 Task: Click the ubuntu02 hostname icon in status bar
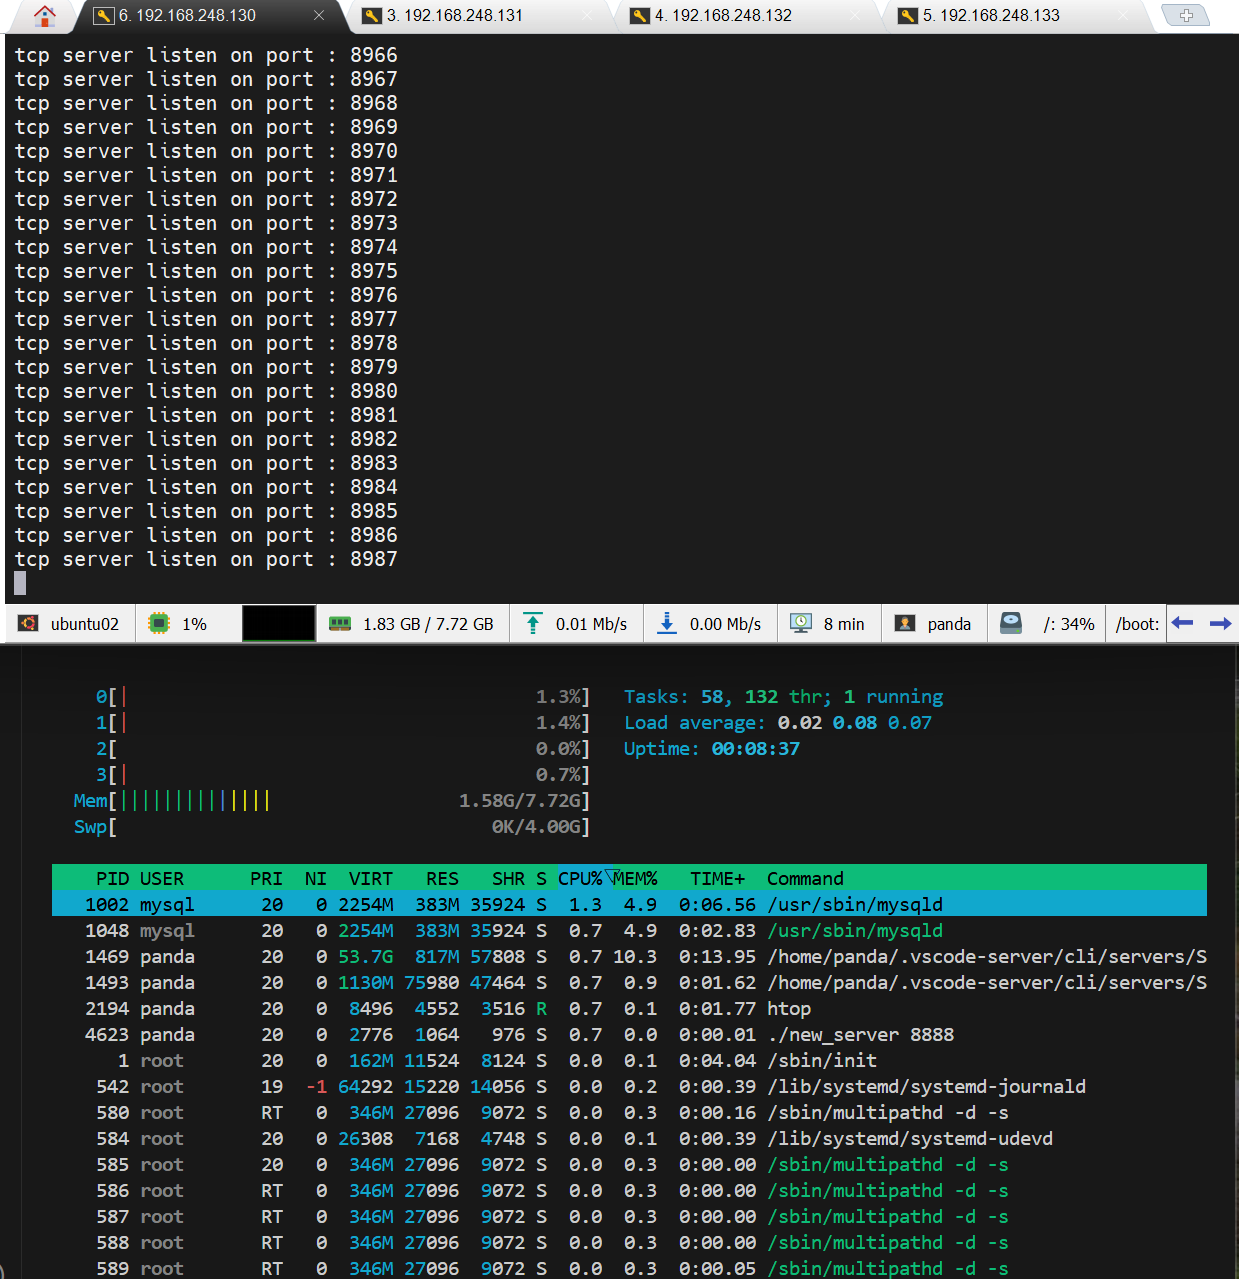pyautogui.click(x=28, y=624)
